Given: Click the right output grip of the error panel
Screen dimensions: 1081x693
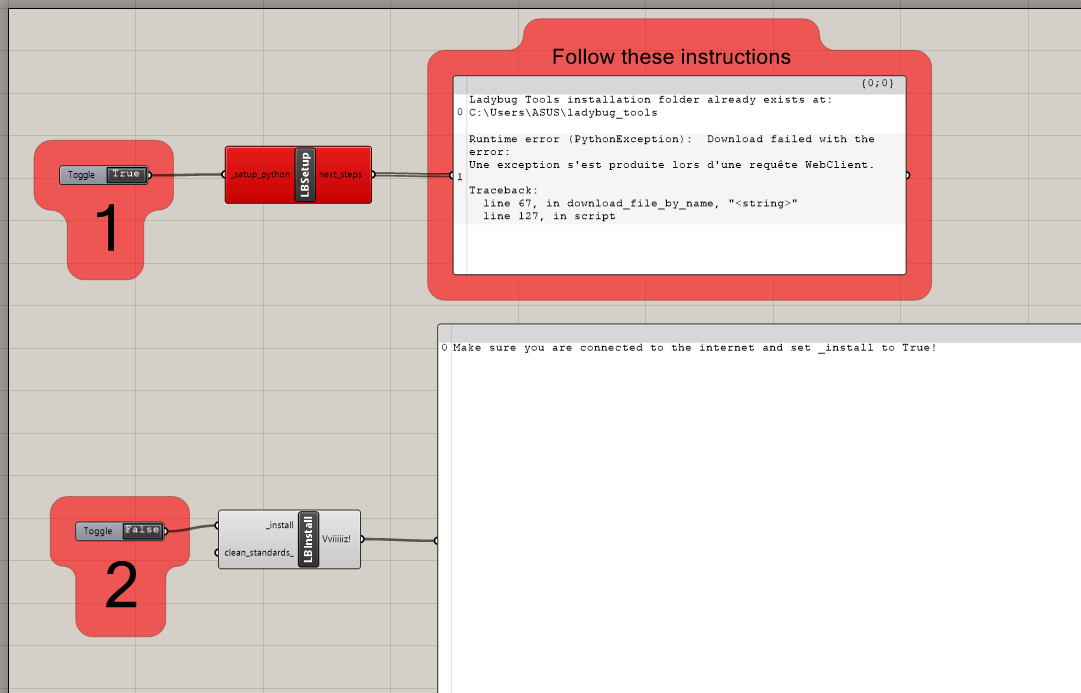Looking at the screenshot, I should [907, 175].
